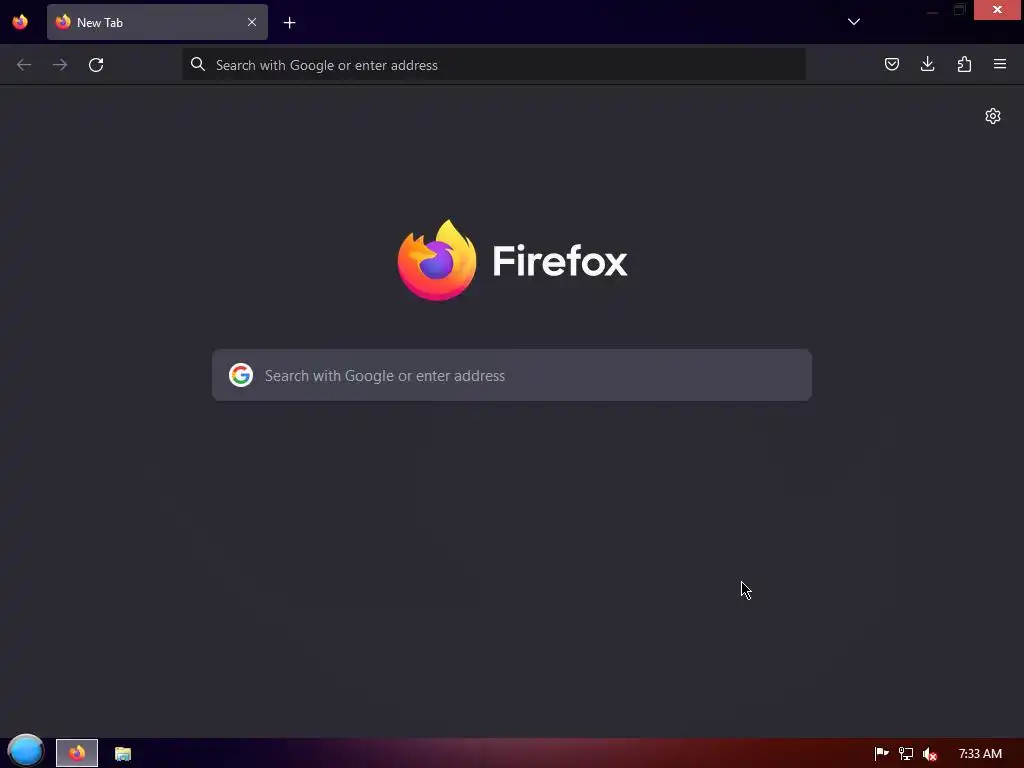Go back one page

coord(24,65)
